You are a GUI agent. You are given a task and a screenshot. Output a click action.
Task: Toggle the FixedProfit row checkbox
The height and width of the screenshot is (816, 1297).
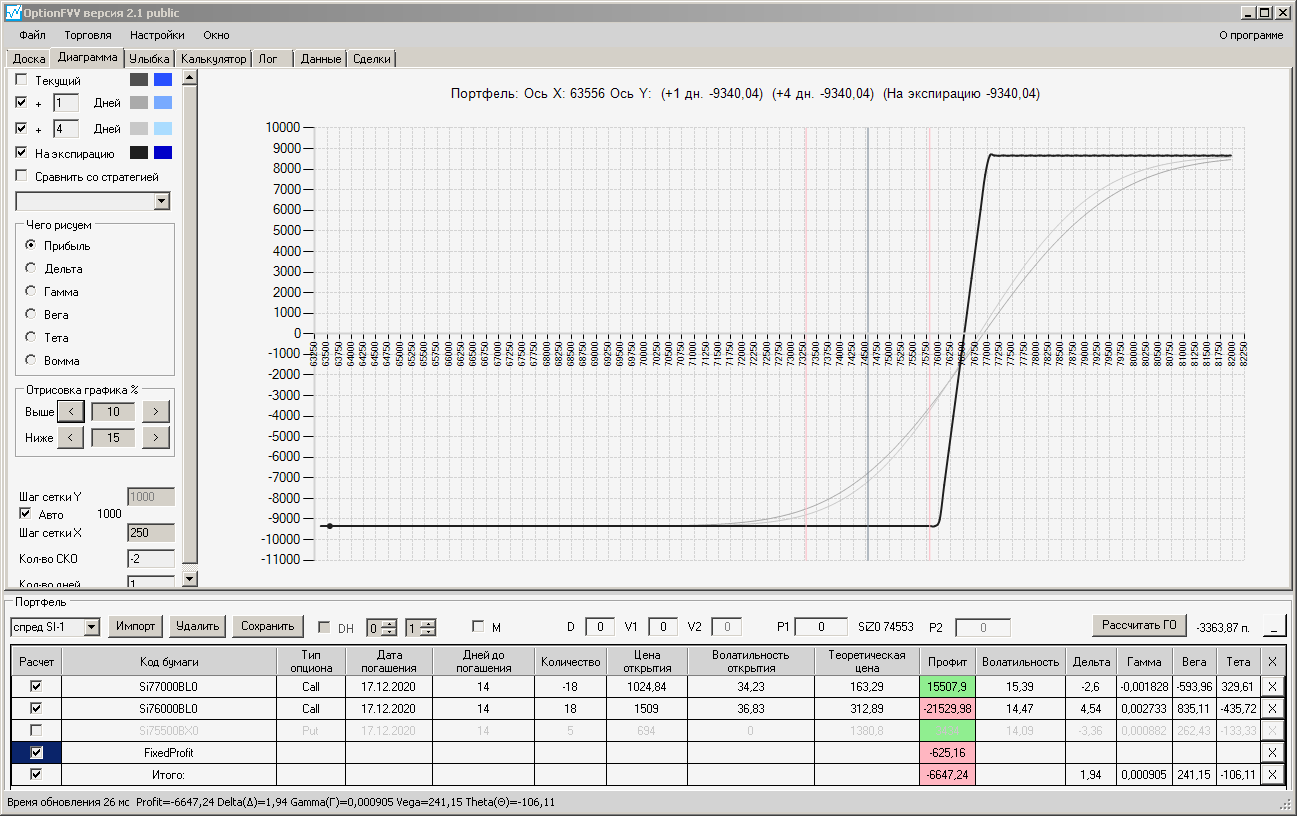37,753
